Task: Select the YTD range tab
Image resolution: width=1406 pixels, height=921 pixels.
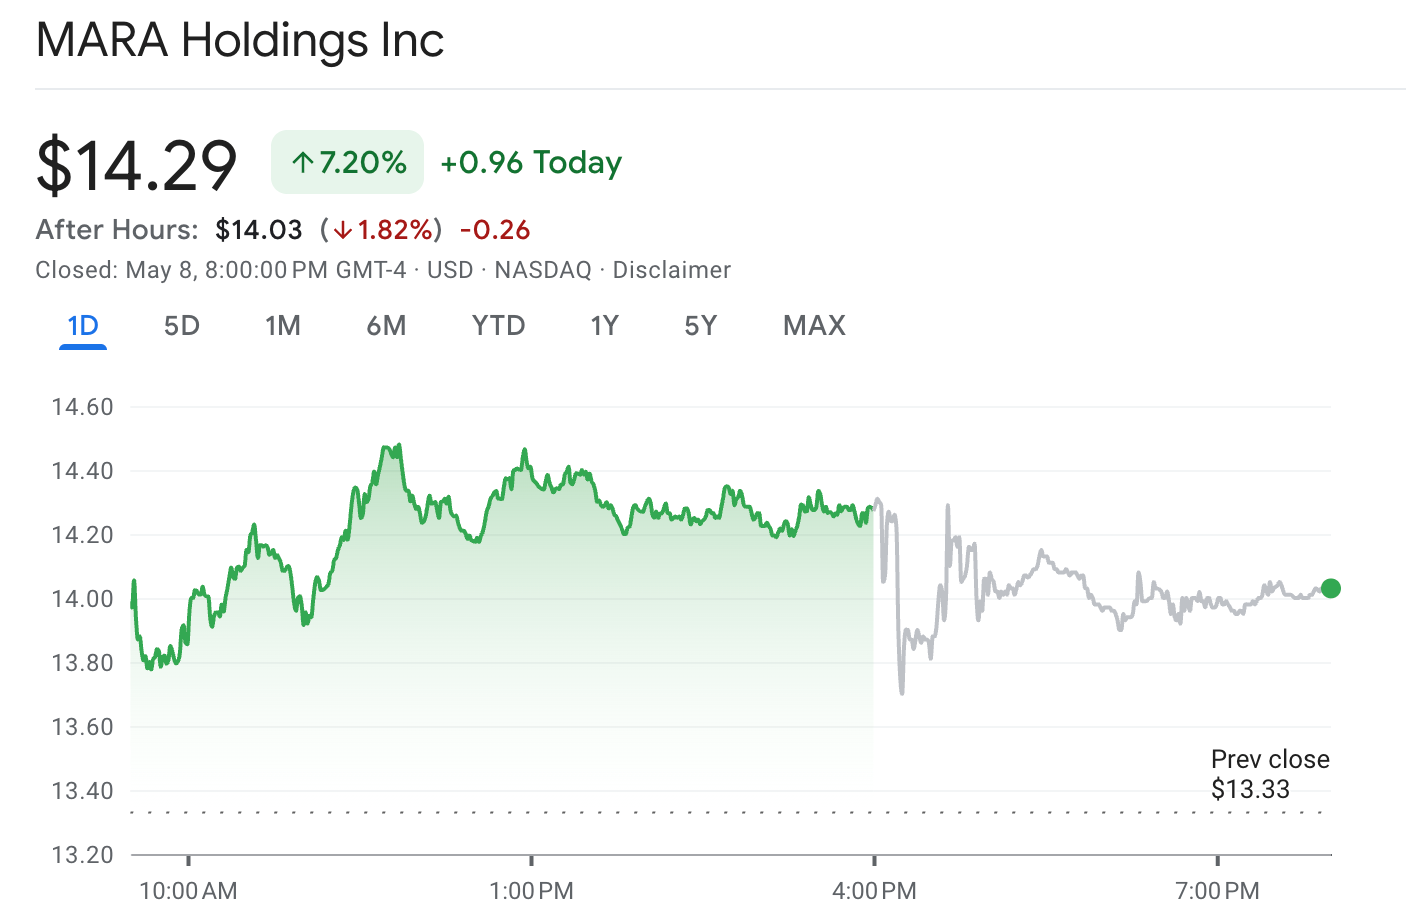Action: (498, 325)
